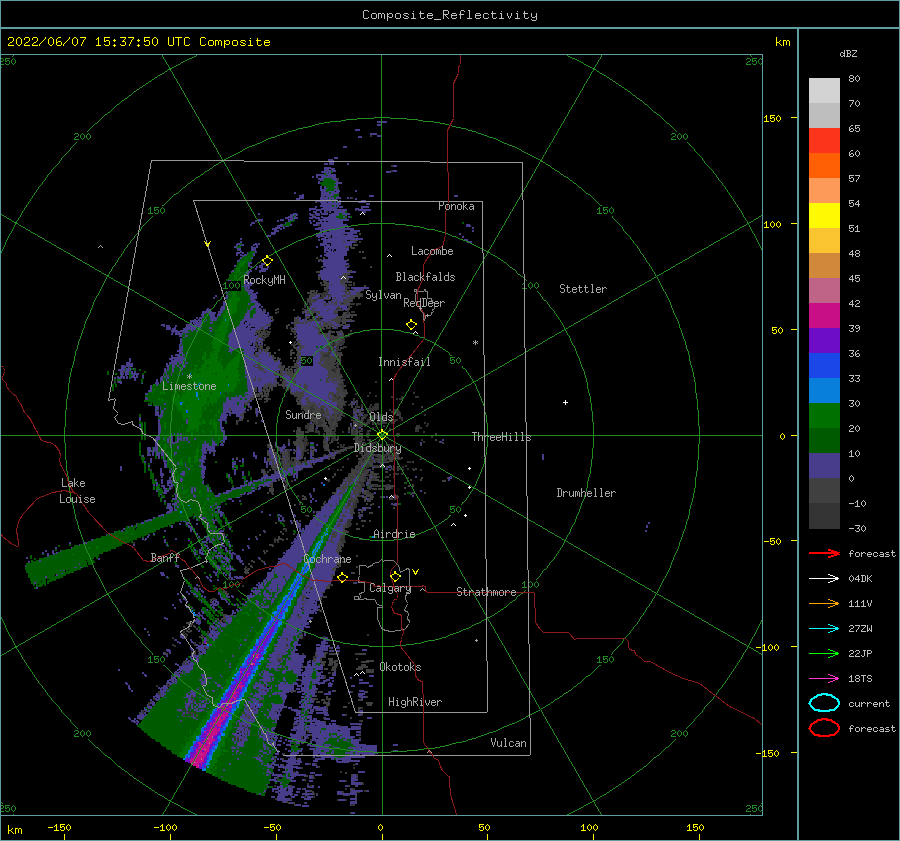900x841 pixels.
Task: Click the white 04DK arrow icon
Action: (824, 579)
